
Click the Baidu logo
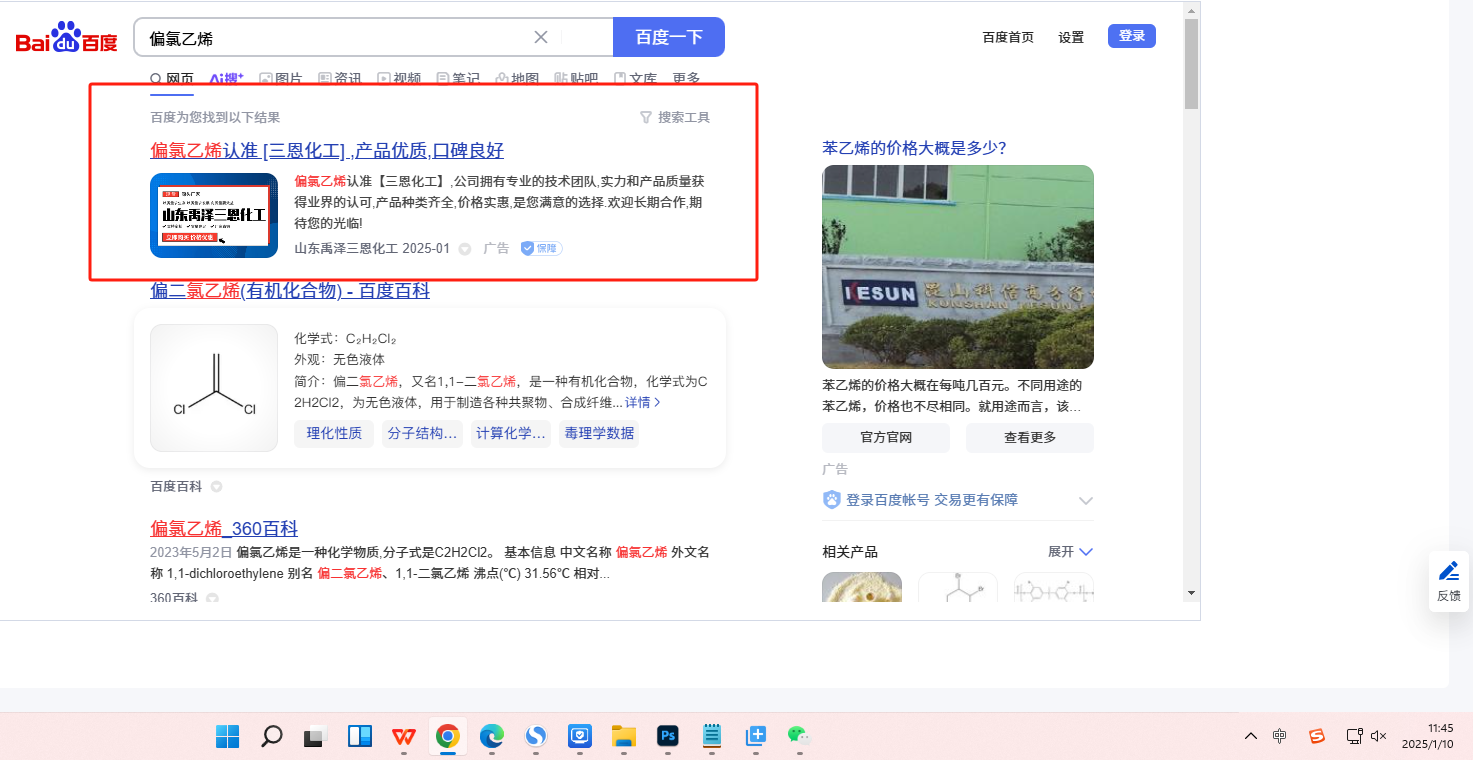(66, 39)
